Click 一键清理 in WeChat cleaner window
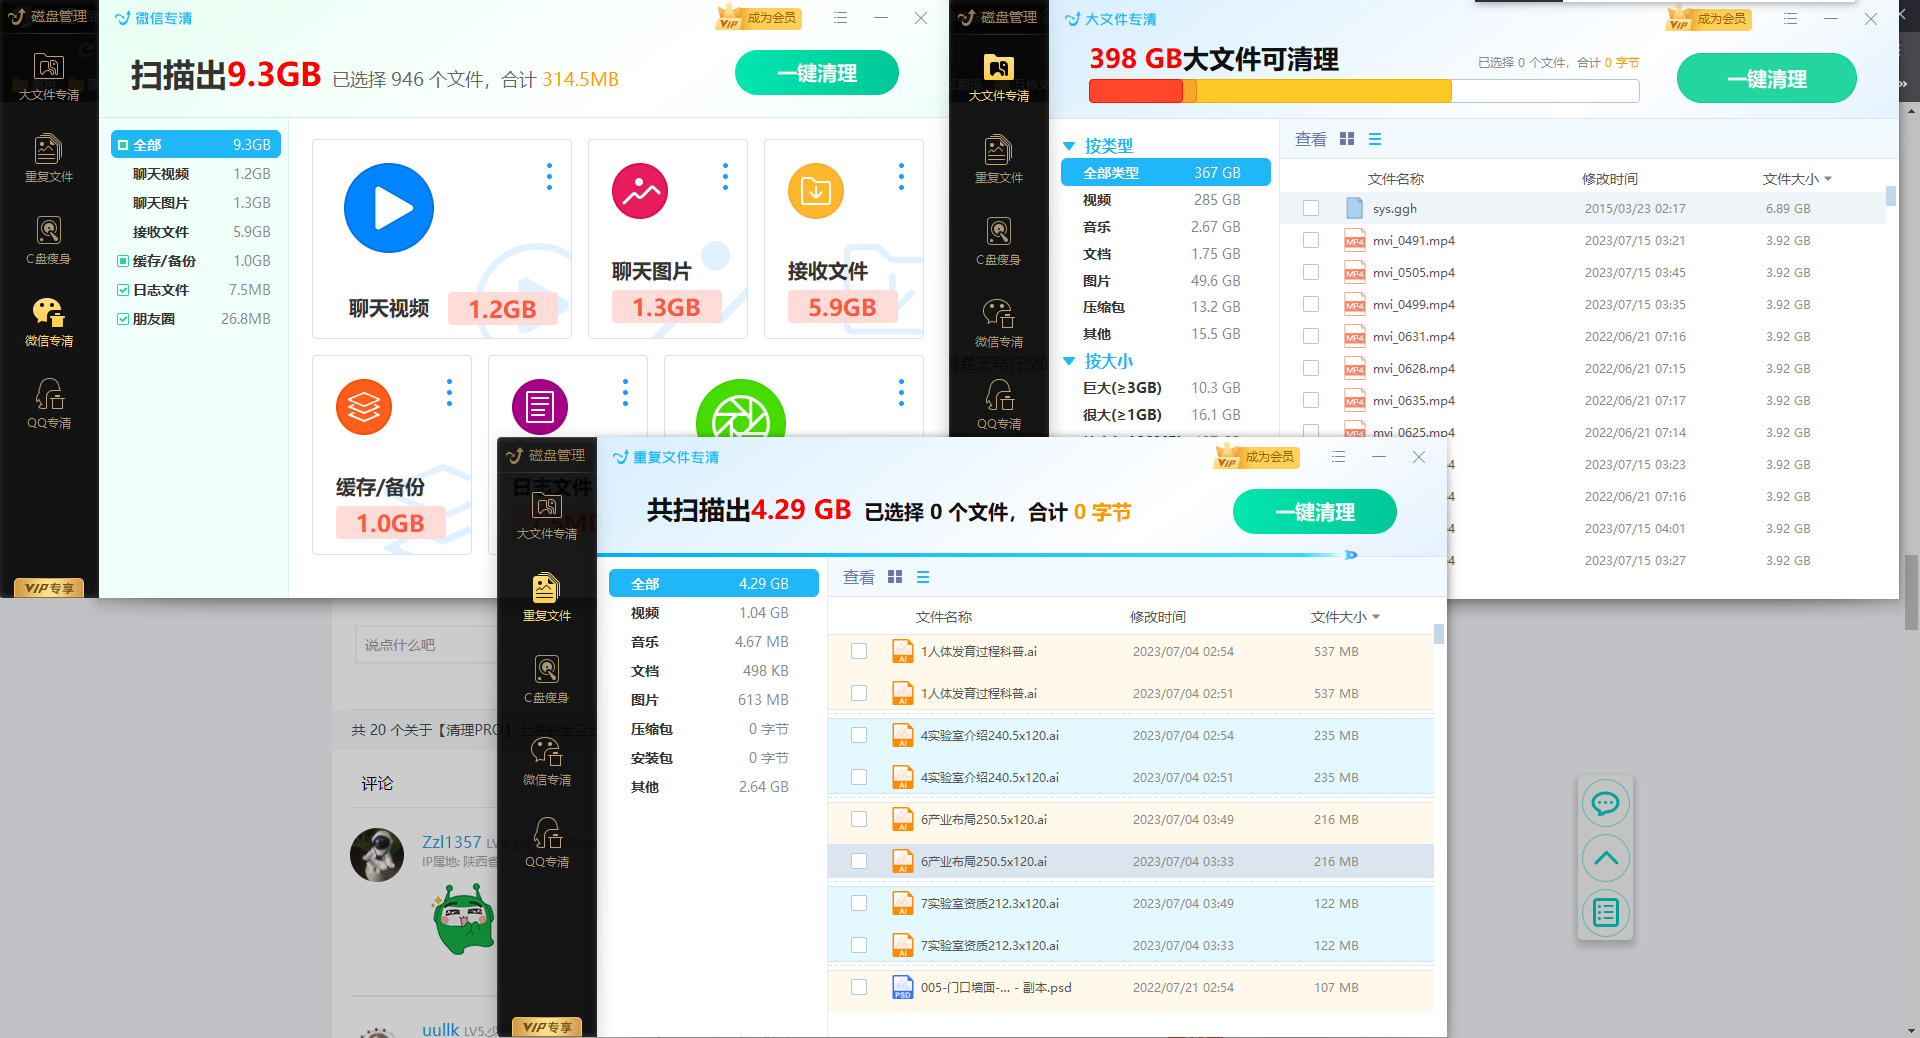The width and height of the screenshot is (1920, 1038). 817,73
